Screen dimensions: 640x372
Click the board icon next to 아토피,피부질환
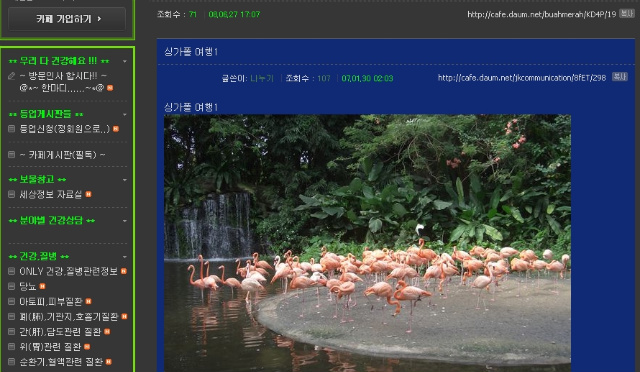pos(12,301)
